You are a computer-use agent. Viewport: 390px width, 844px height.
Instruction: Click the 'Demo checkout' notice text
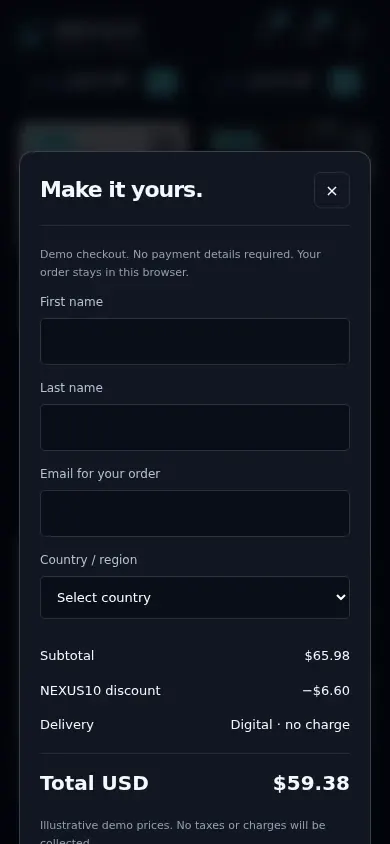click(x=180, y=263)
